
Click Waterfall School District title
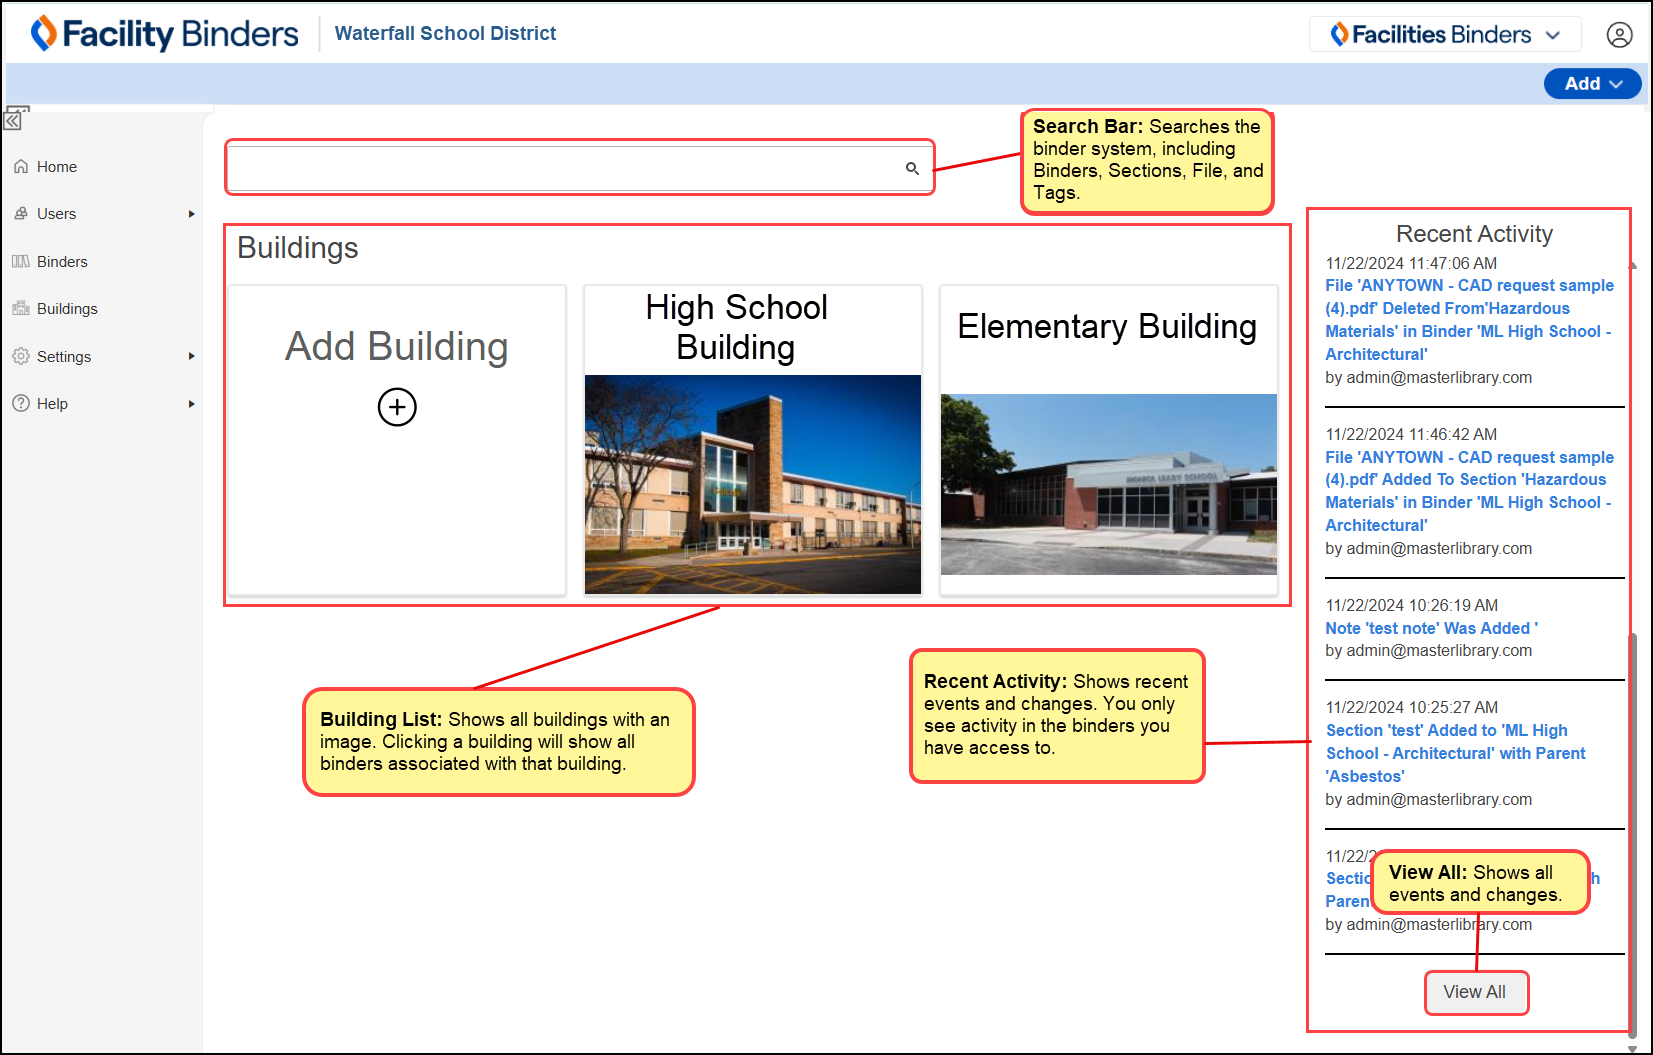tap(445, 33)
